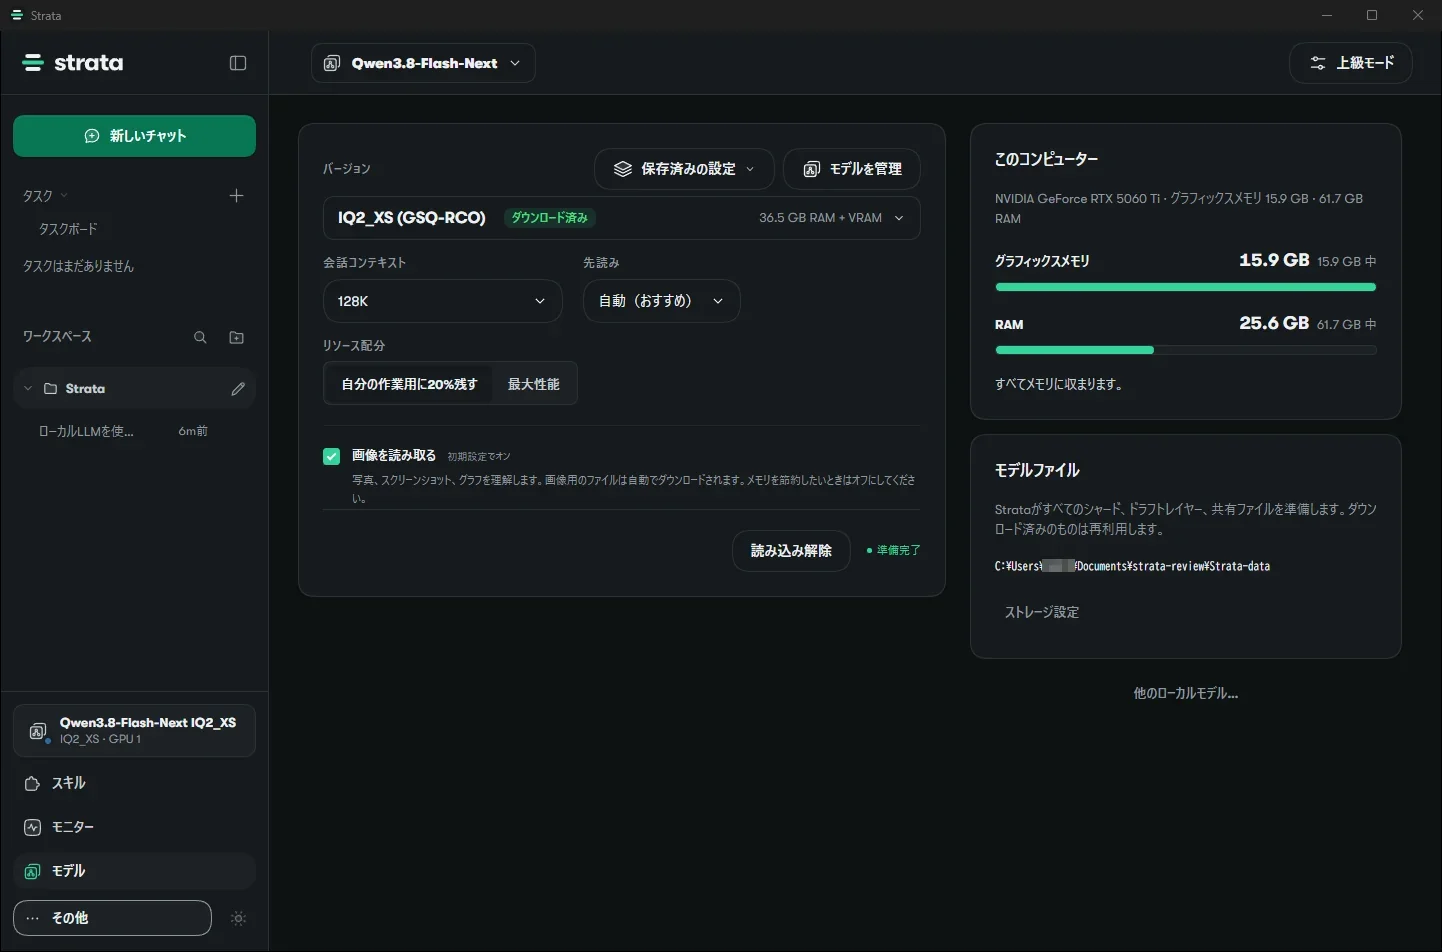Open the 128K conversation context dropdown
The width and height of the screenshot is (1442, 952).
click(x=442, y=301)
